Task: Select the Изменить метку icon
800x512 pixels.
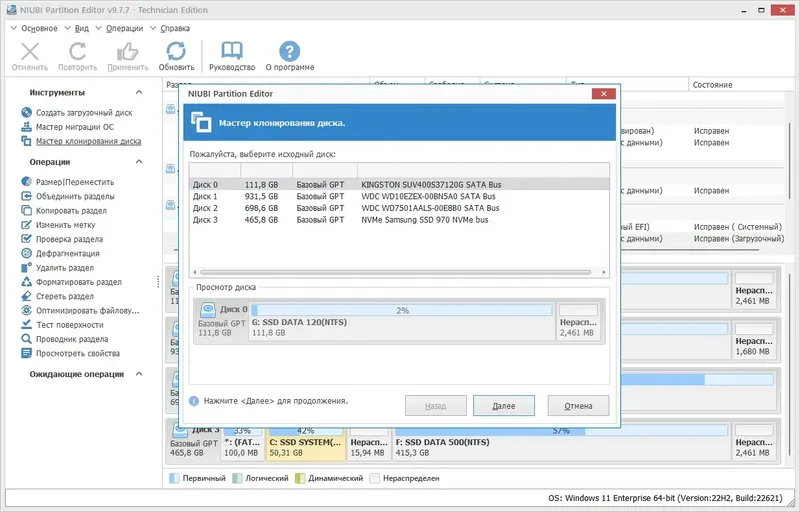Action: [27, 224]
